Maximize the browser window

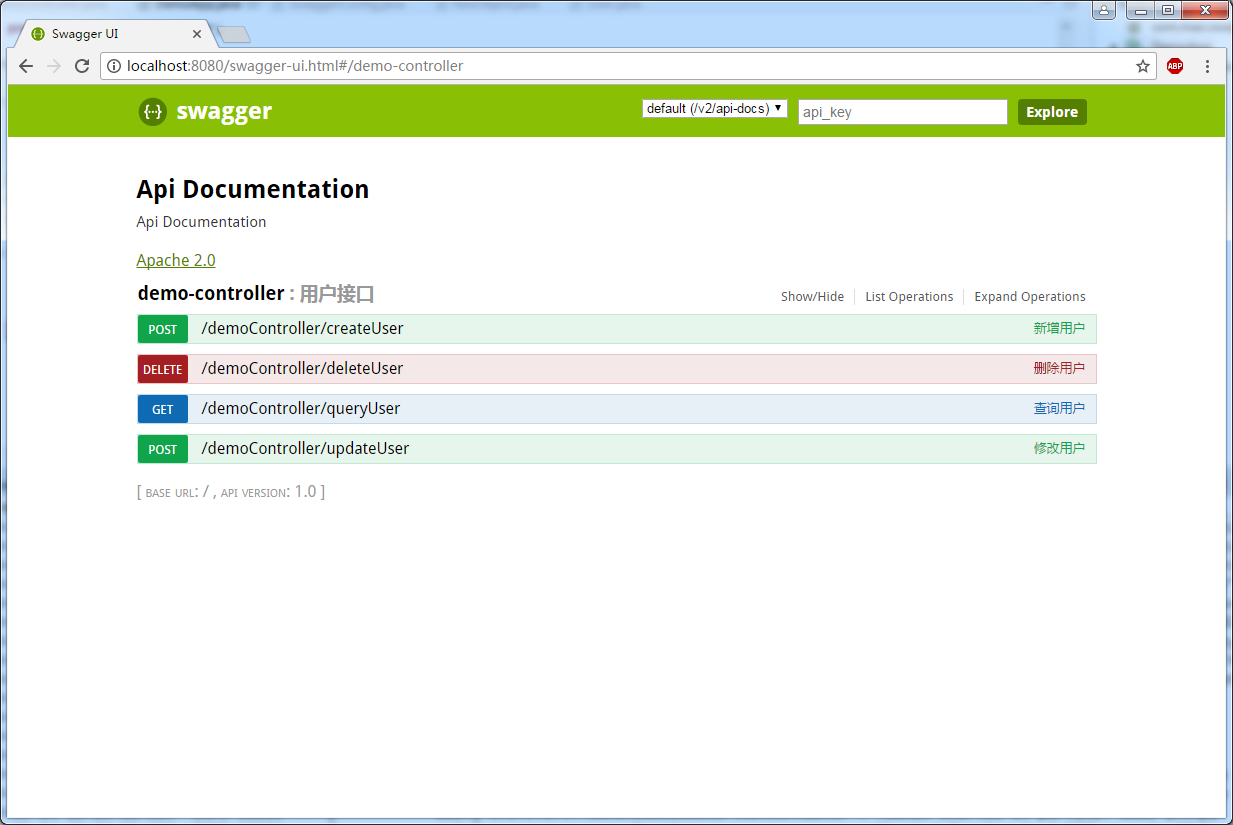point(1166,10)
